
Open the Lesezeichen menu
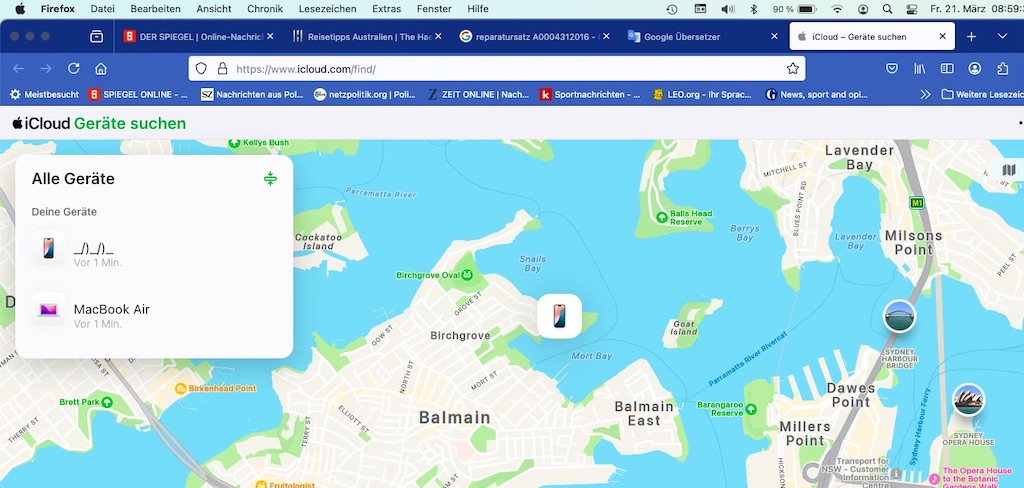pyautogui.click(x=329, y=9)
